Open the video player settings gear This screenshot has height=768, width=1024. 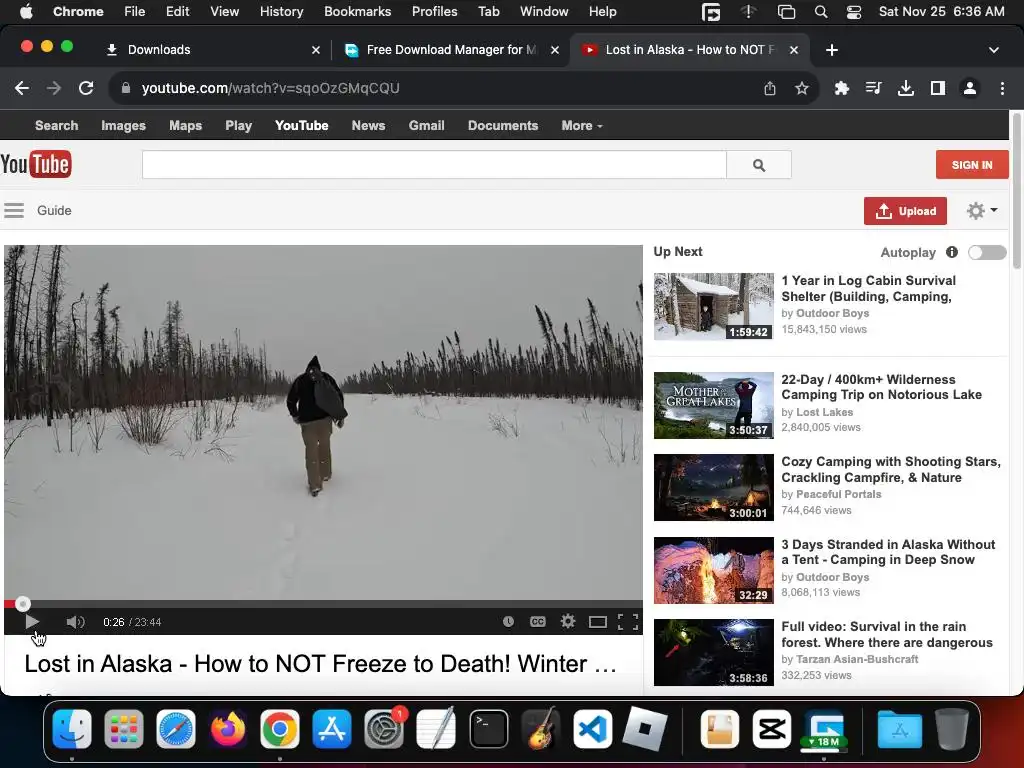568,621
